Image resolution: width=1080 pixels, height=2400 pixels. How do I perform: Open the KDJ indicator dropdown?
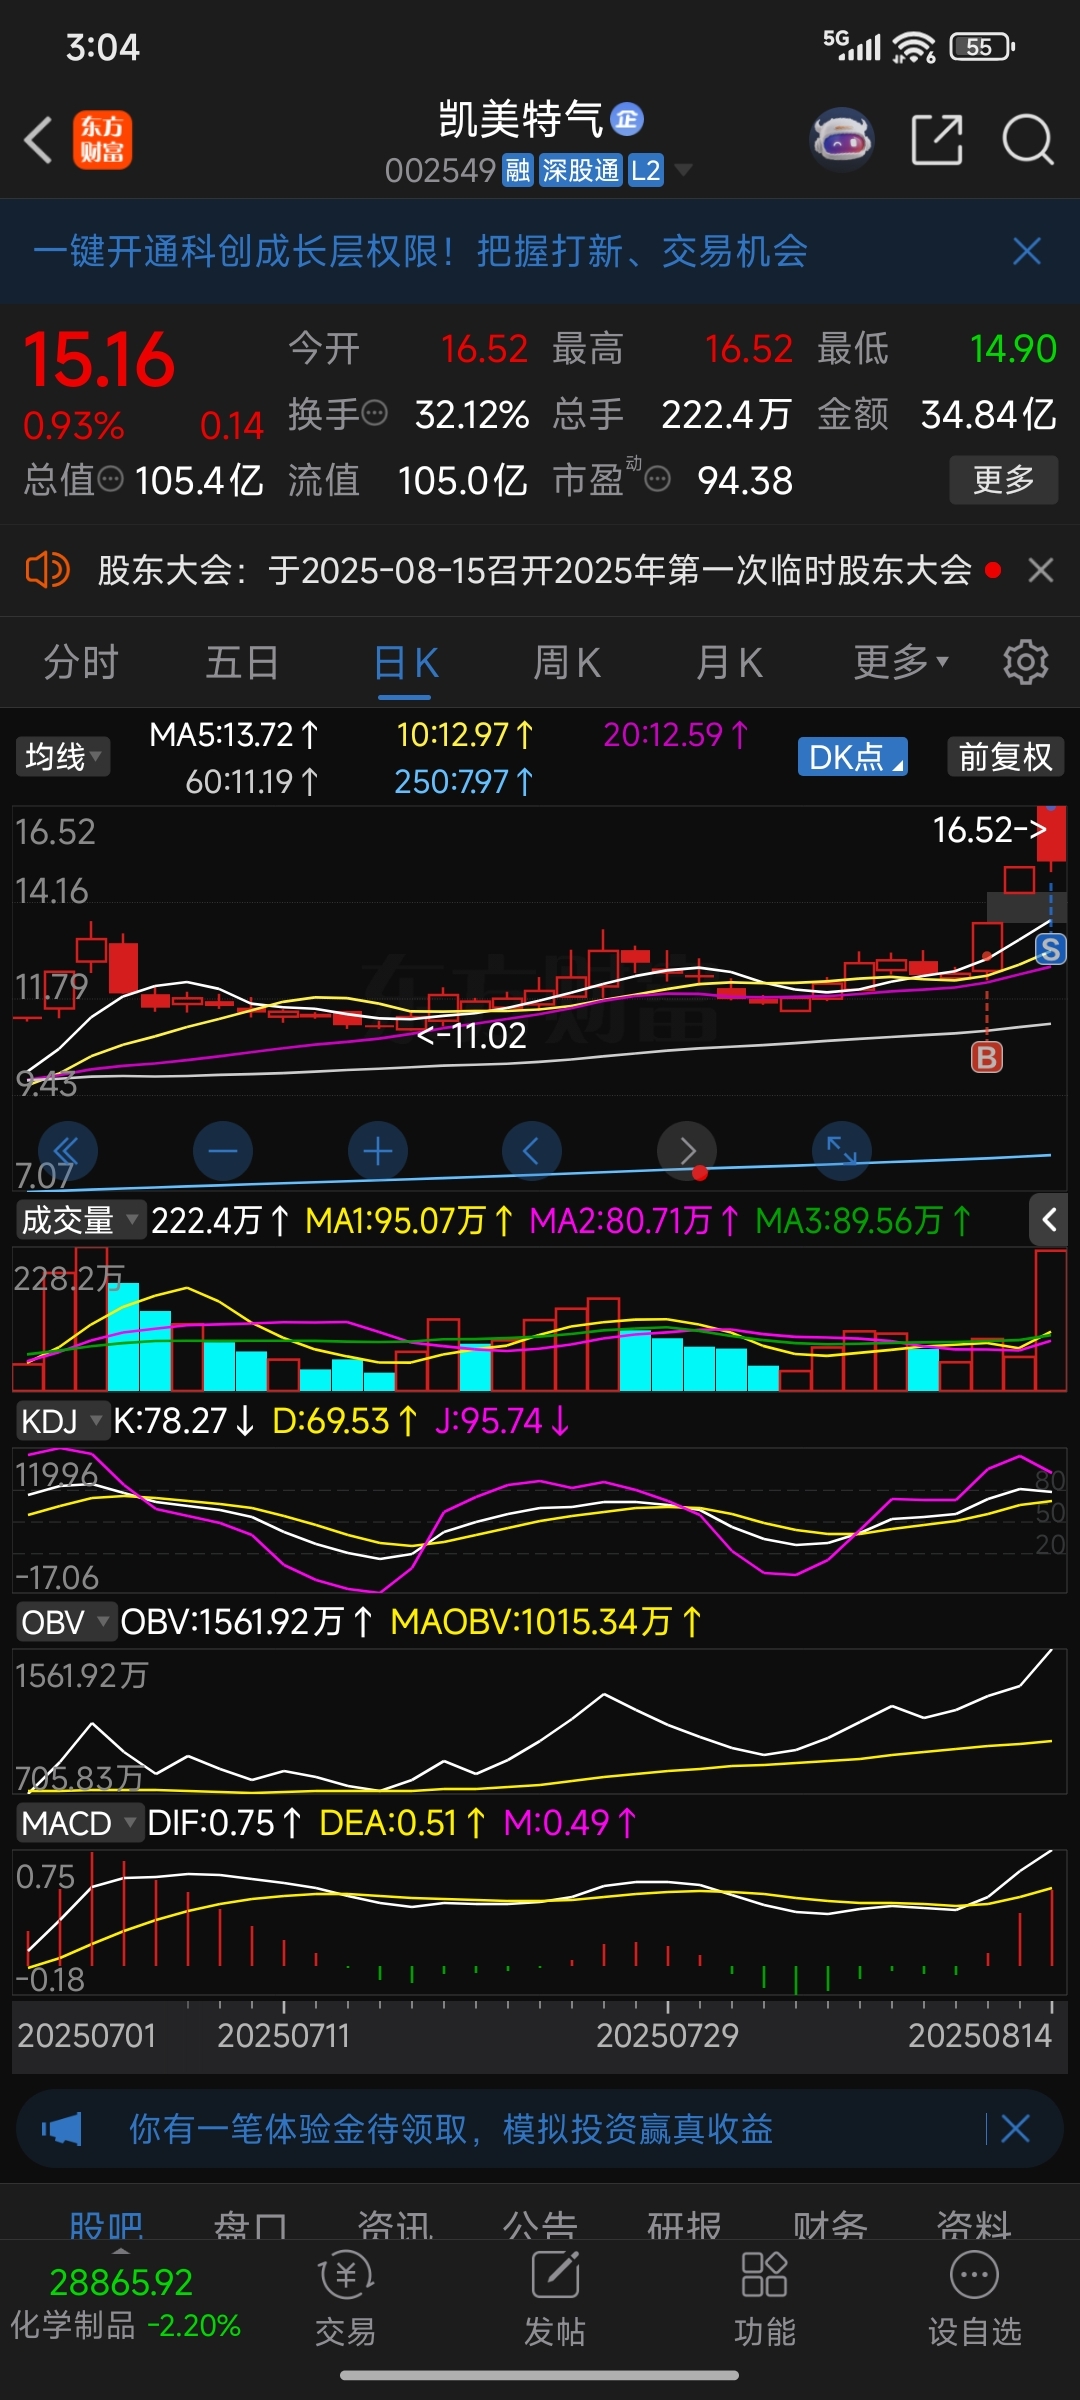click(62, 1421)
